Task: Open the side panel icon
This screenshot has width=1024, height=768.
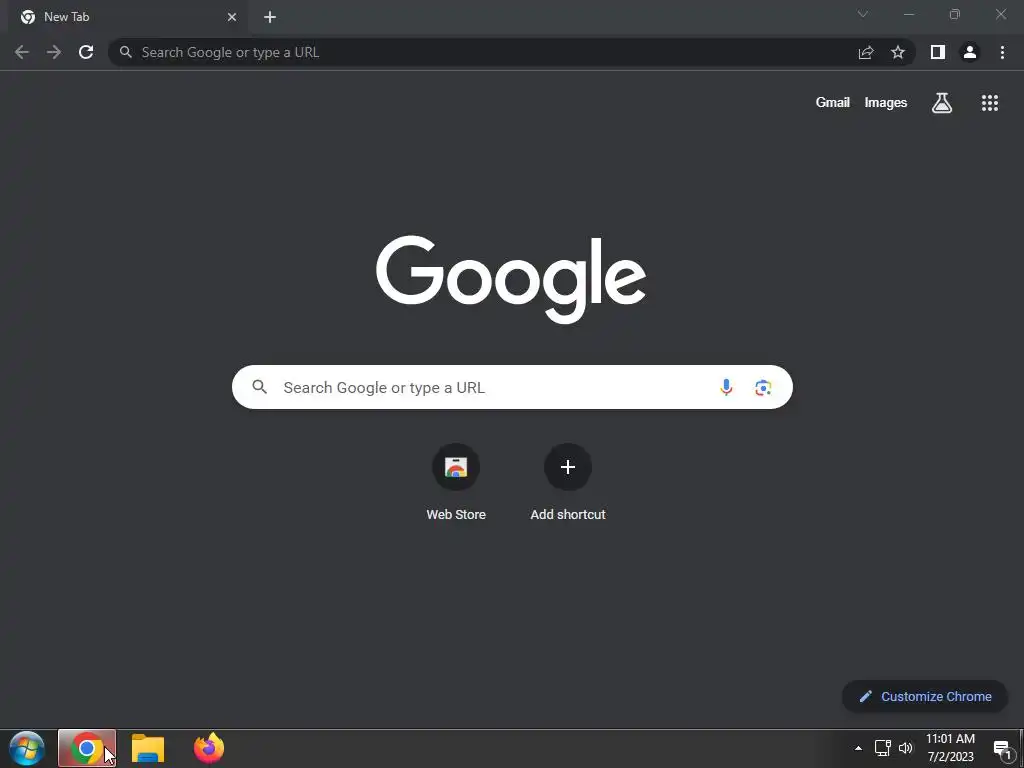Action: point(938,52)
